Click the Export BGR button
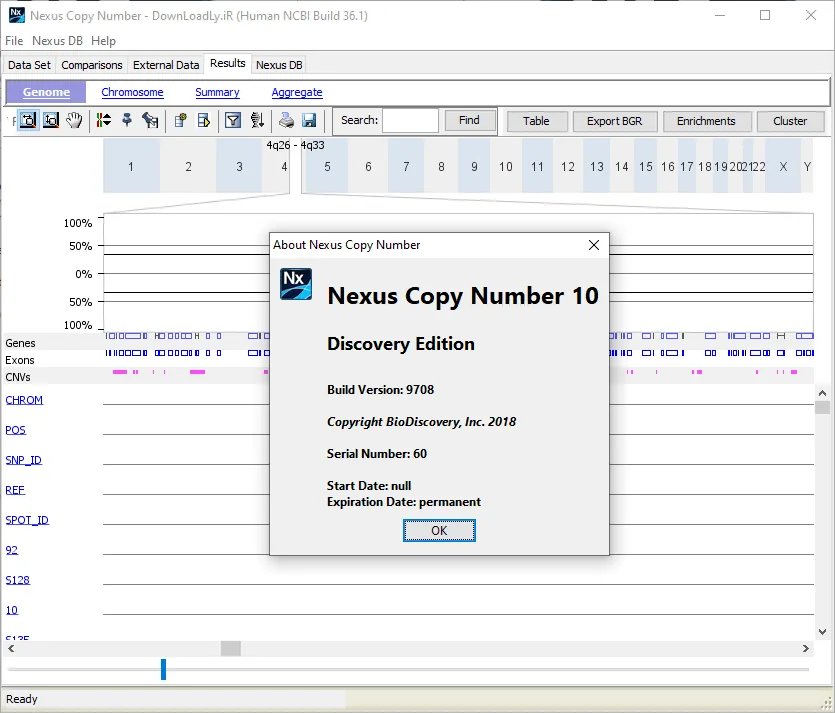This screenshot has width=835, height=713. 615,121
